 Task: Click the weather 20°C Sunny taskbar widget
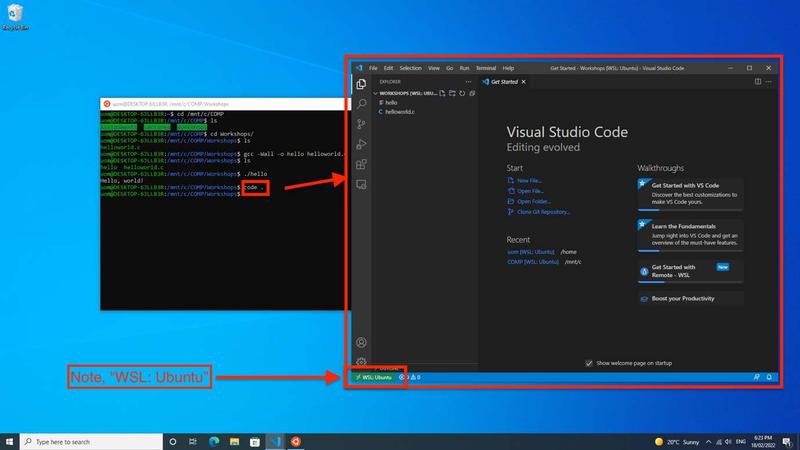[677, 442]
